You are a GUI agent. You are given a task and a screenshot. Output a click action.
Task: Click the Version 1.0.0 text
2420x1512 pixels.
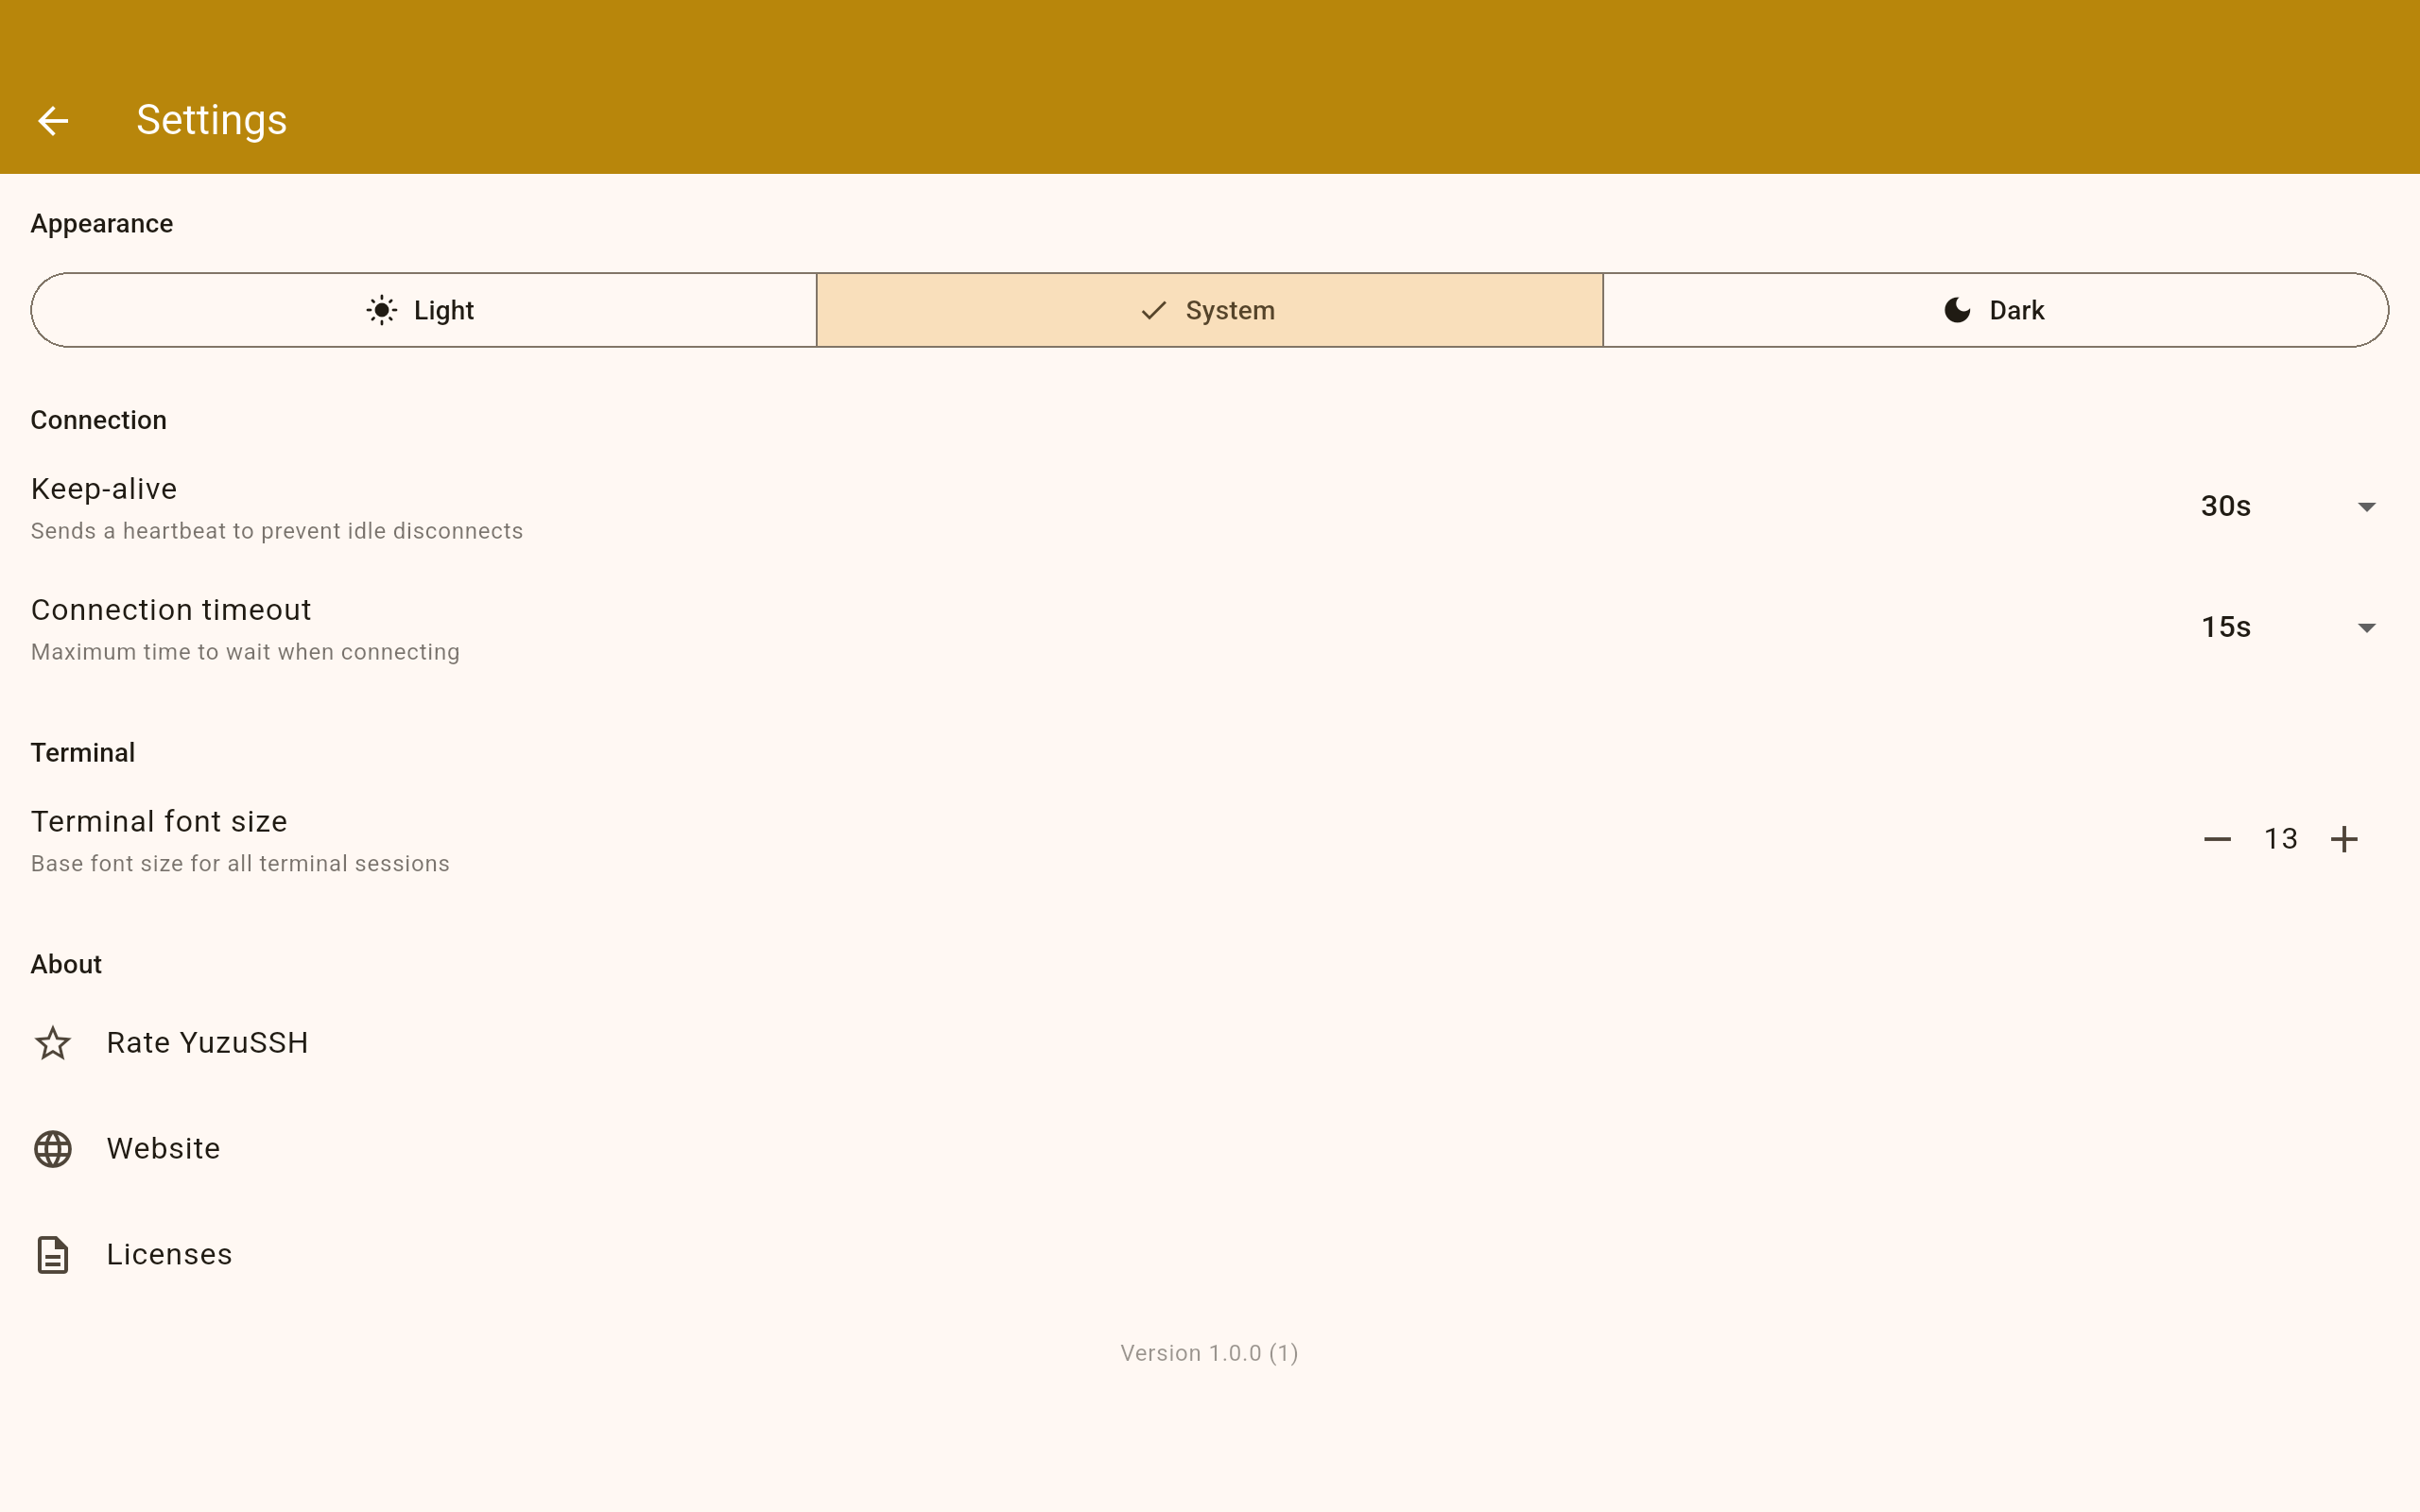coord(1209,1353)
